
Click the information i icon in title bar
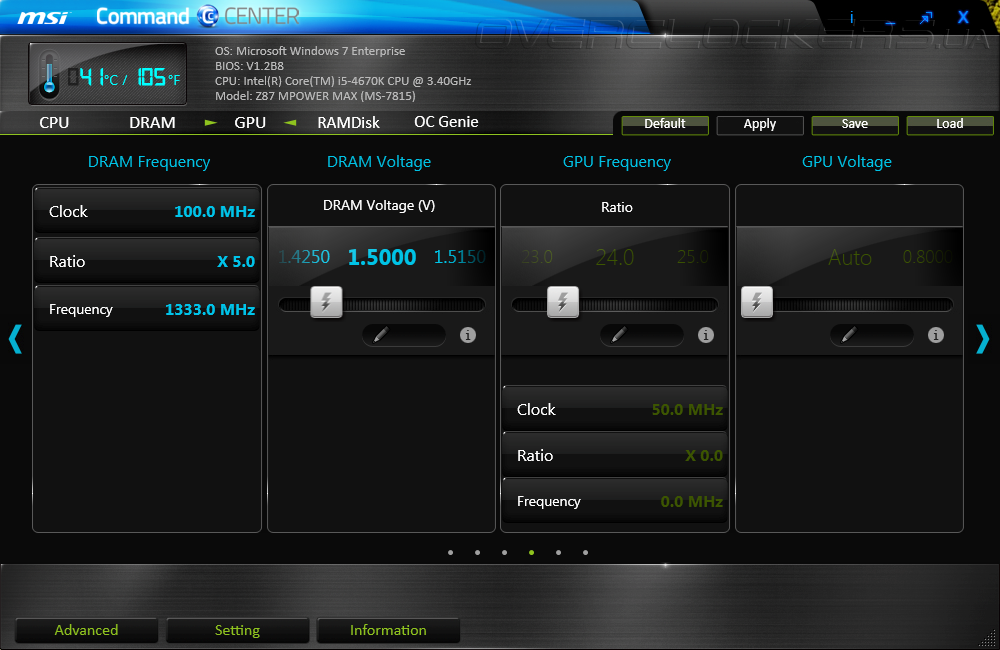pos(852,17)
